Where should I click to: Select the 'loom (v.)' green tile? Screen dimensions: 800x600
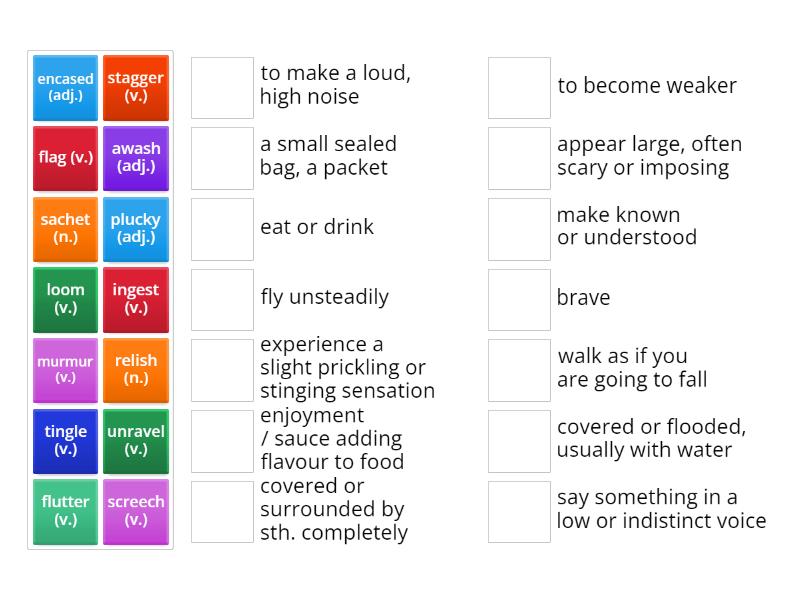pyautogui.click(x=65, y=300)
